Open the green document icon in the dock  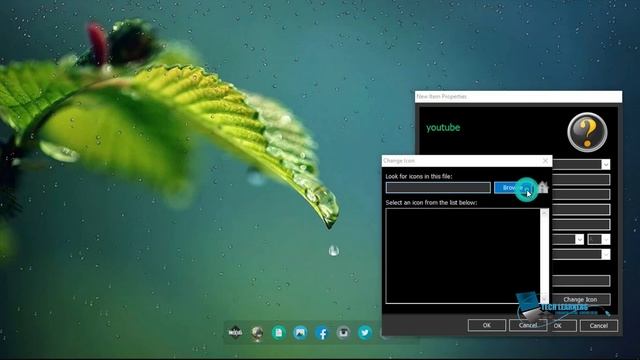click(x=279, y=333)
